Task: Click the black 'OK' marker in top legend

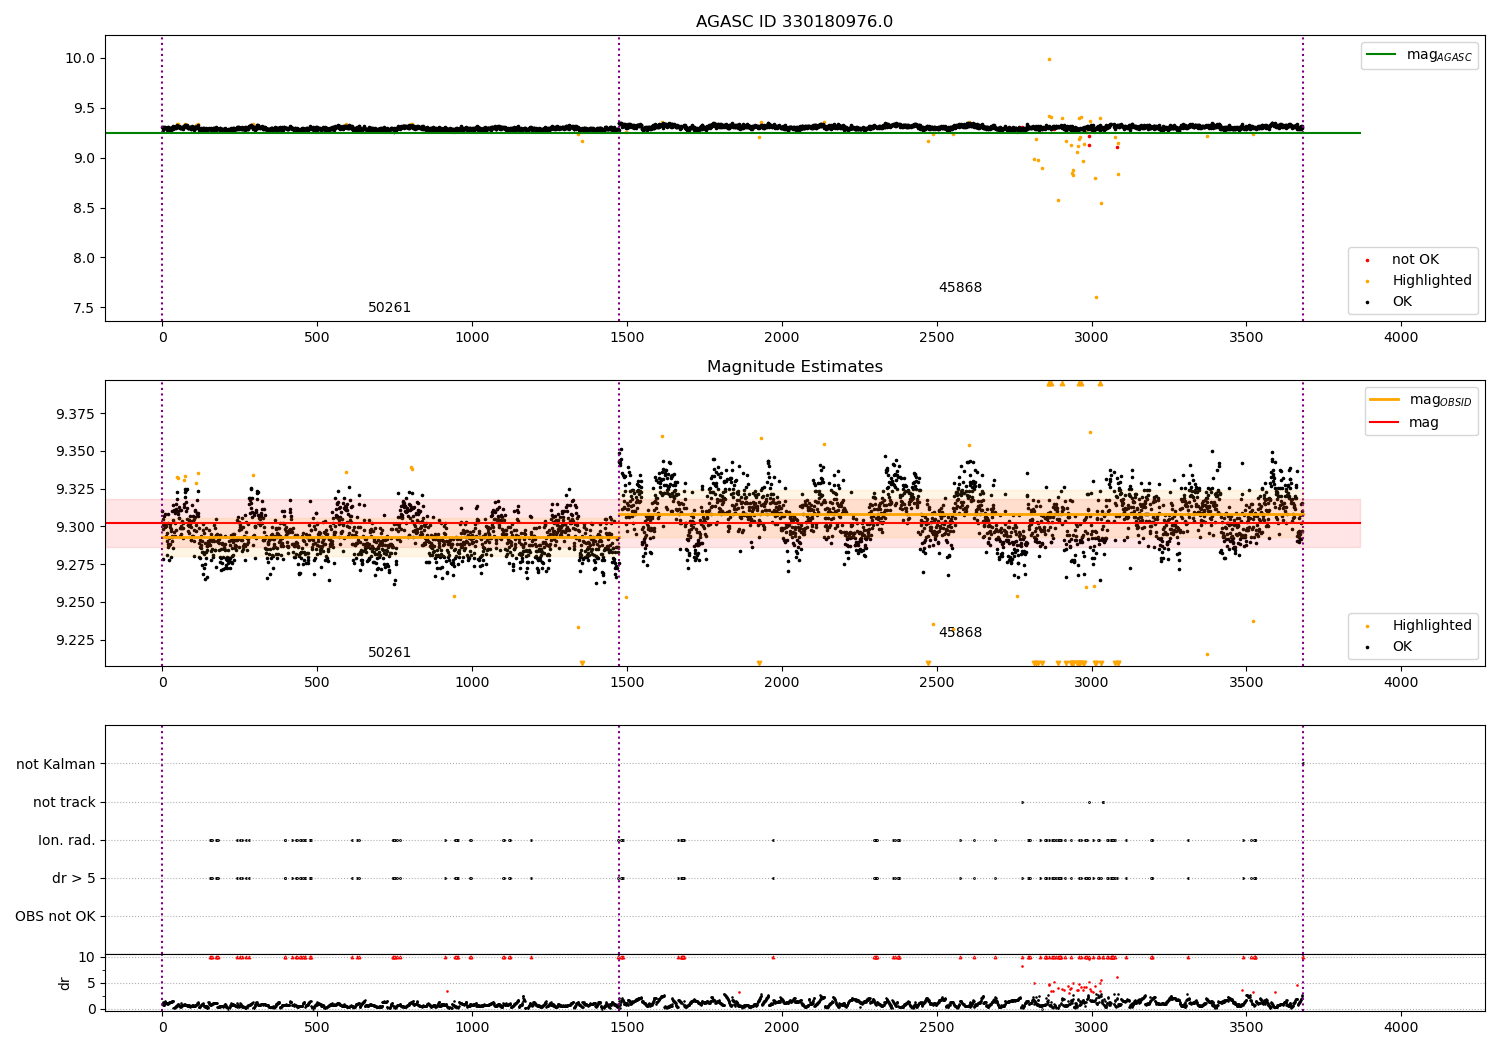Action: pos(1368,302)
